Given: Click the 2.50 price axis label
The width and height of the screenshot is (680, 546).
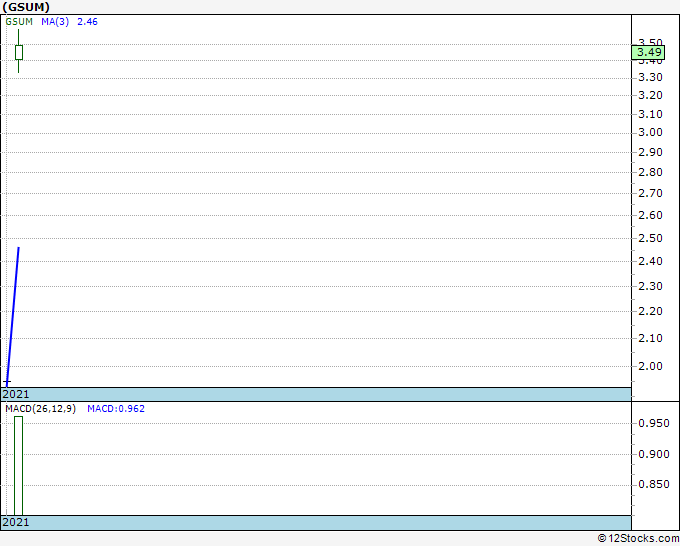Looking at the screenshot, I should click(x=651, y=239).
